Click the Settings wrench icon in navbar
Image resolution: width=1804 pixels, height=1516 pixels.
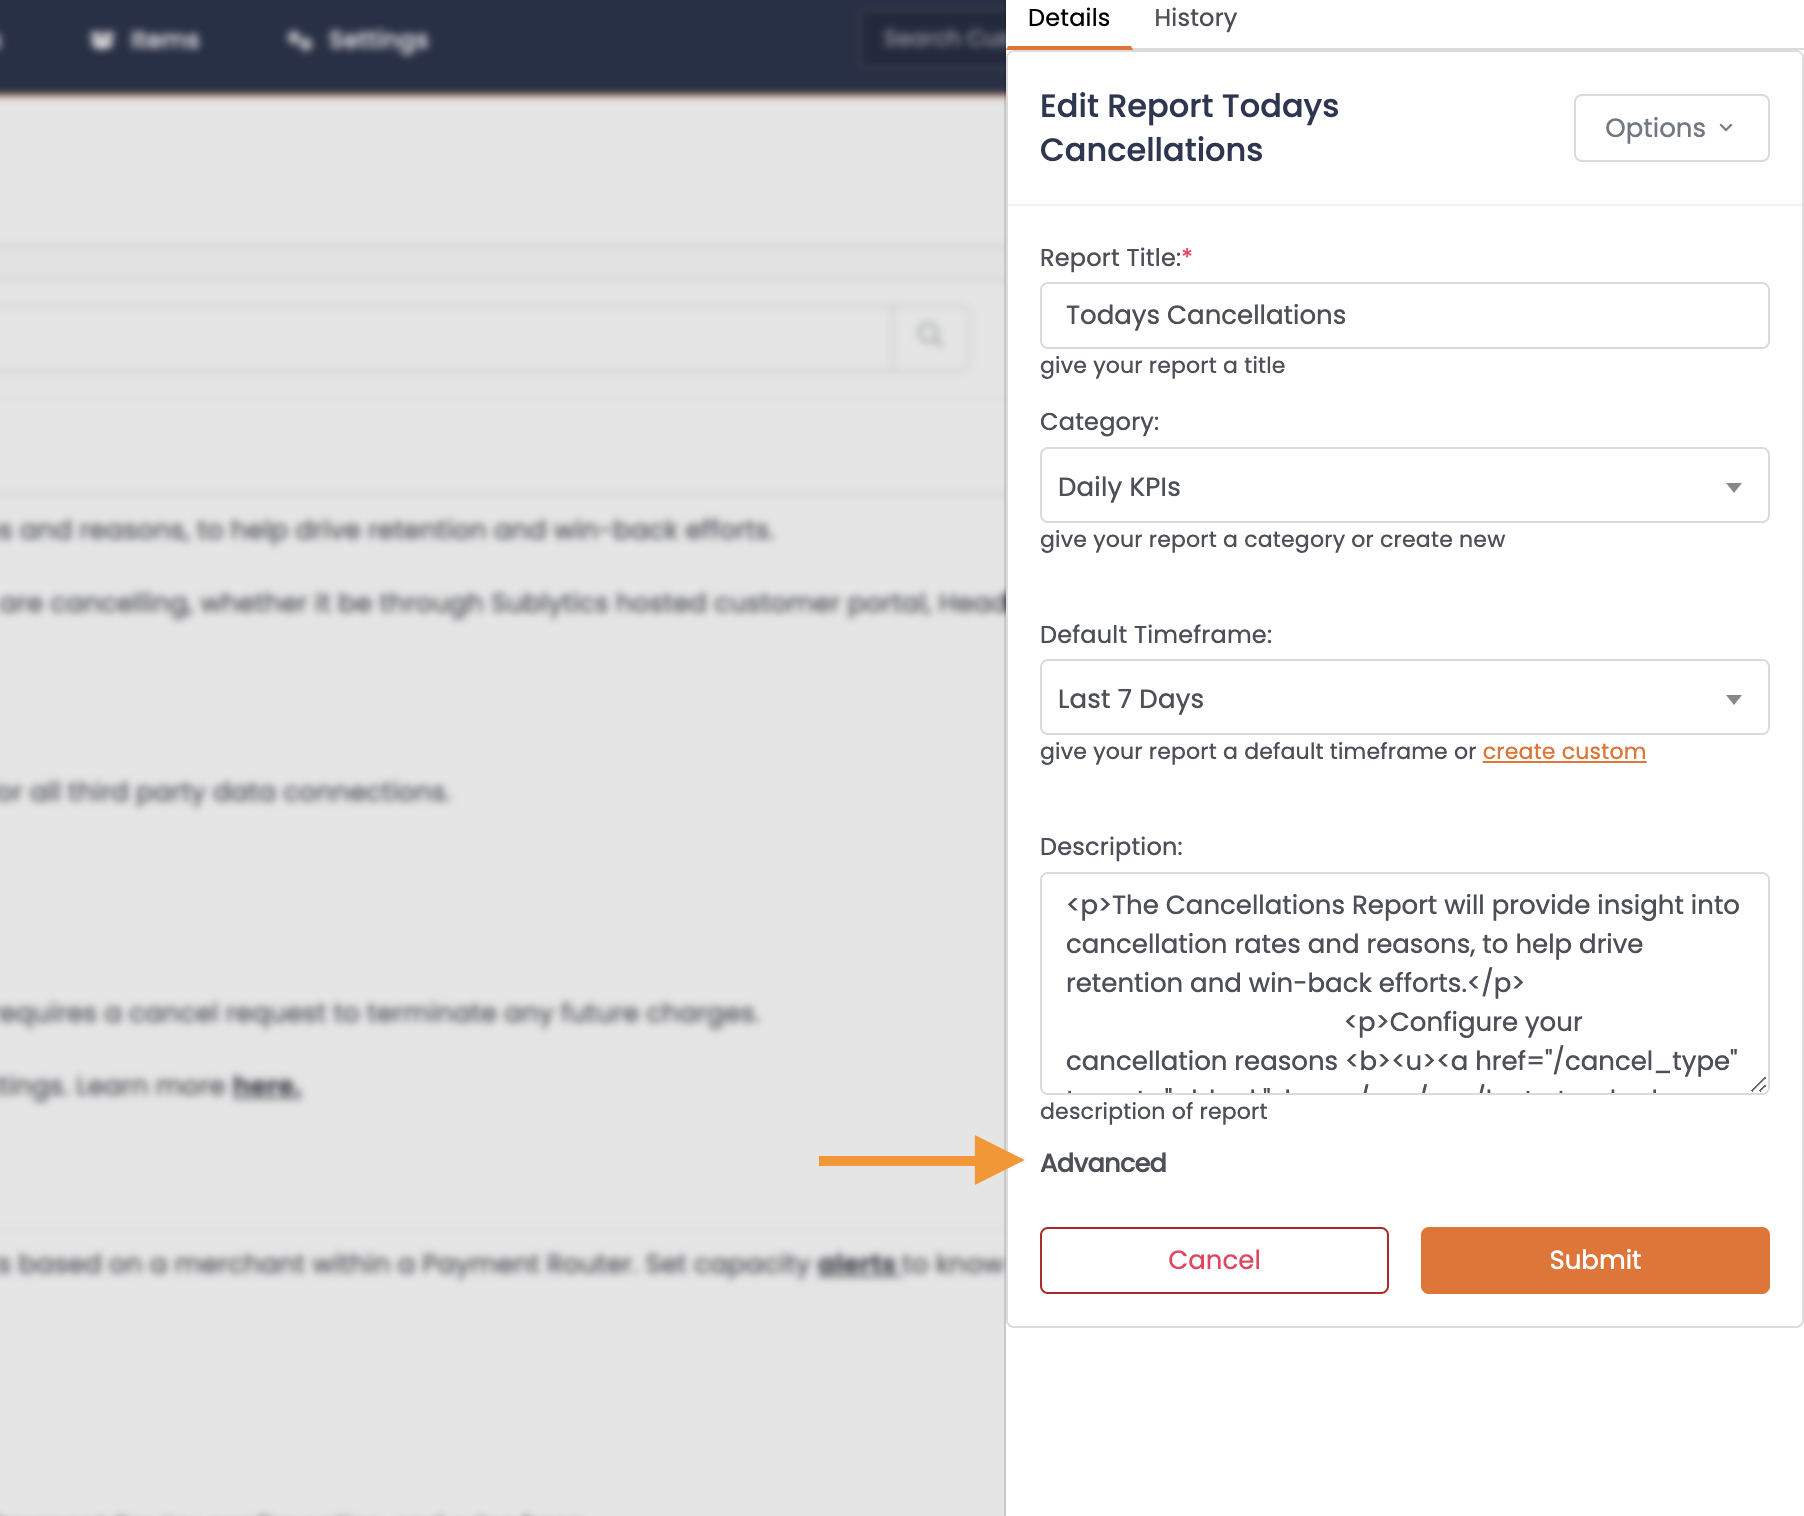point(300,40)
